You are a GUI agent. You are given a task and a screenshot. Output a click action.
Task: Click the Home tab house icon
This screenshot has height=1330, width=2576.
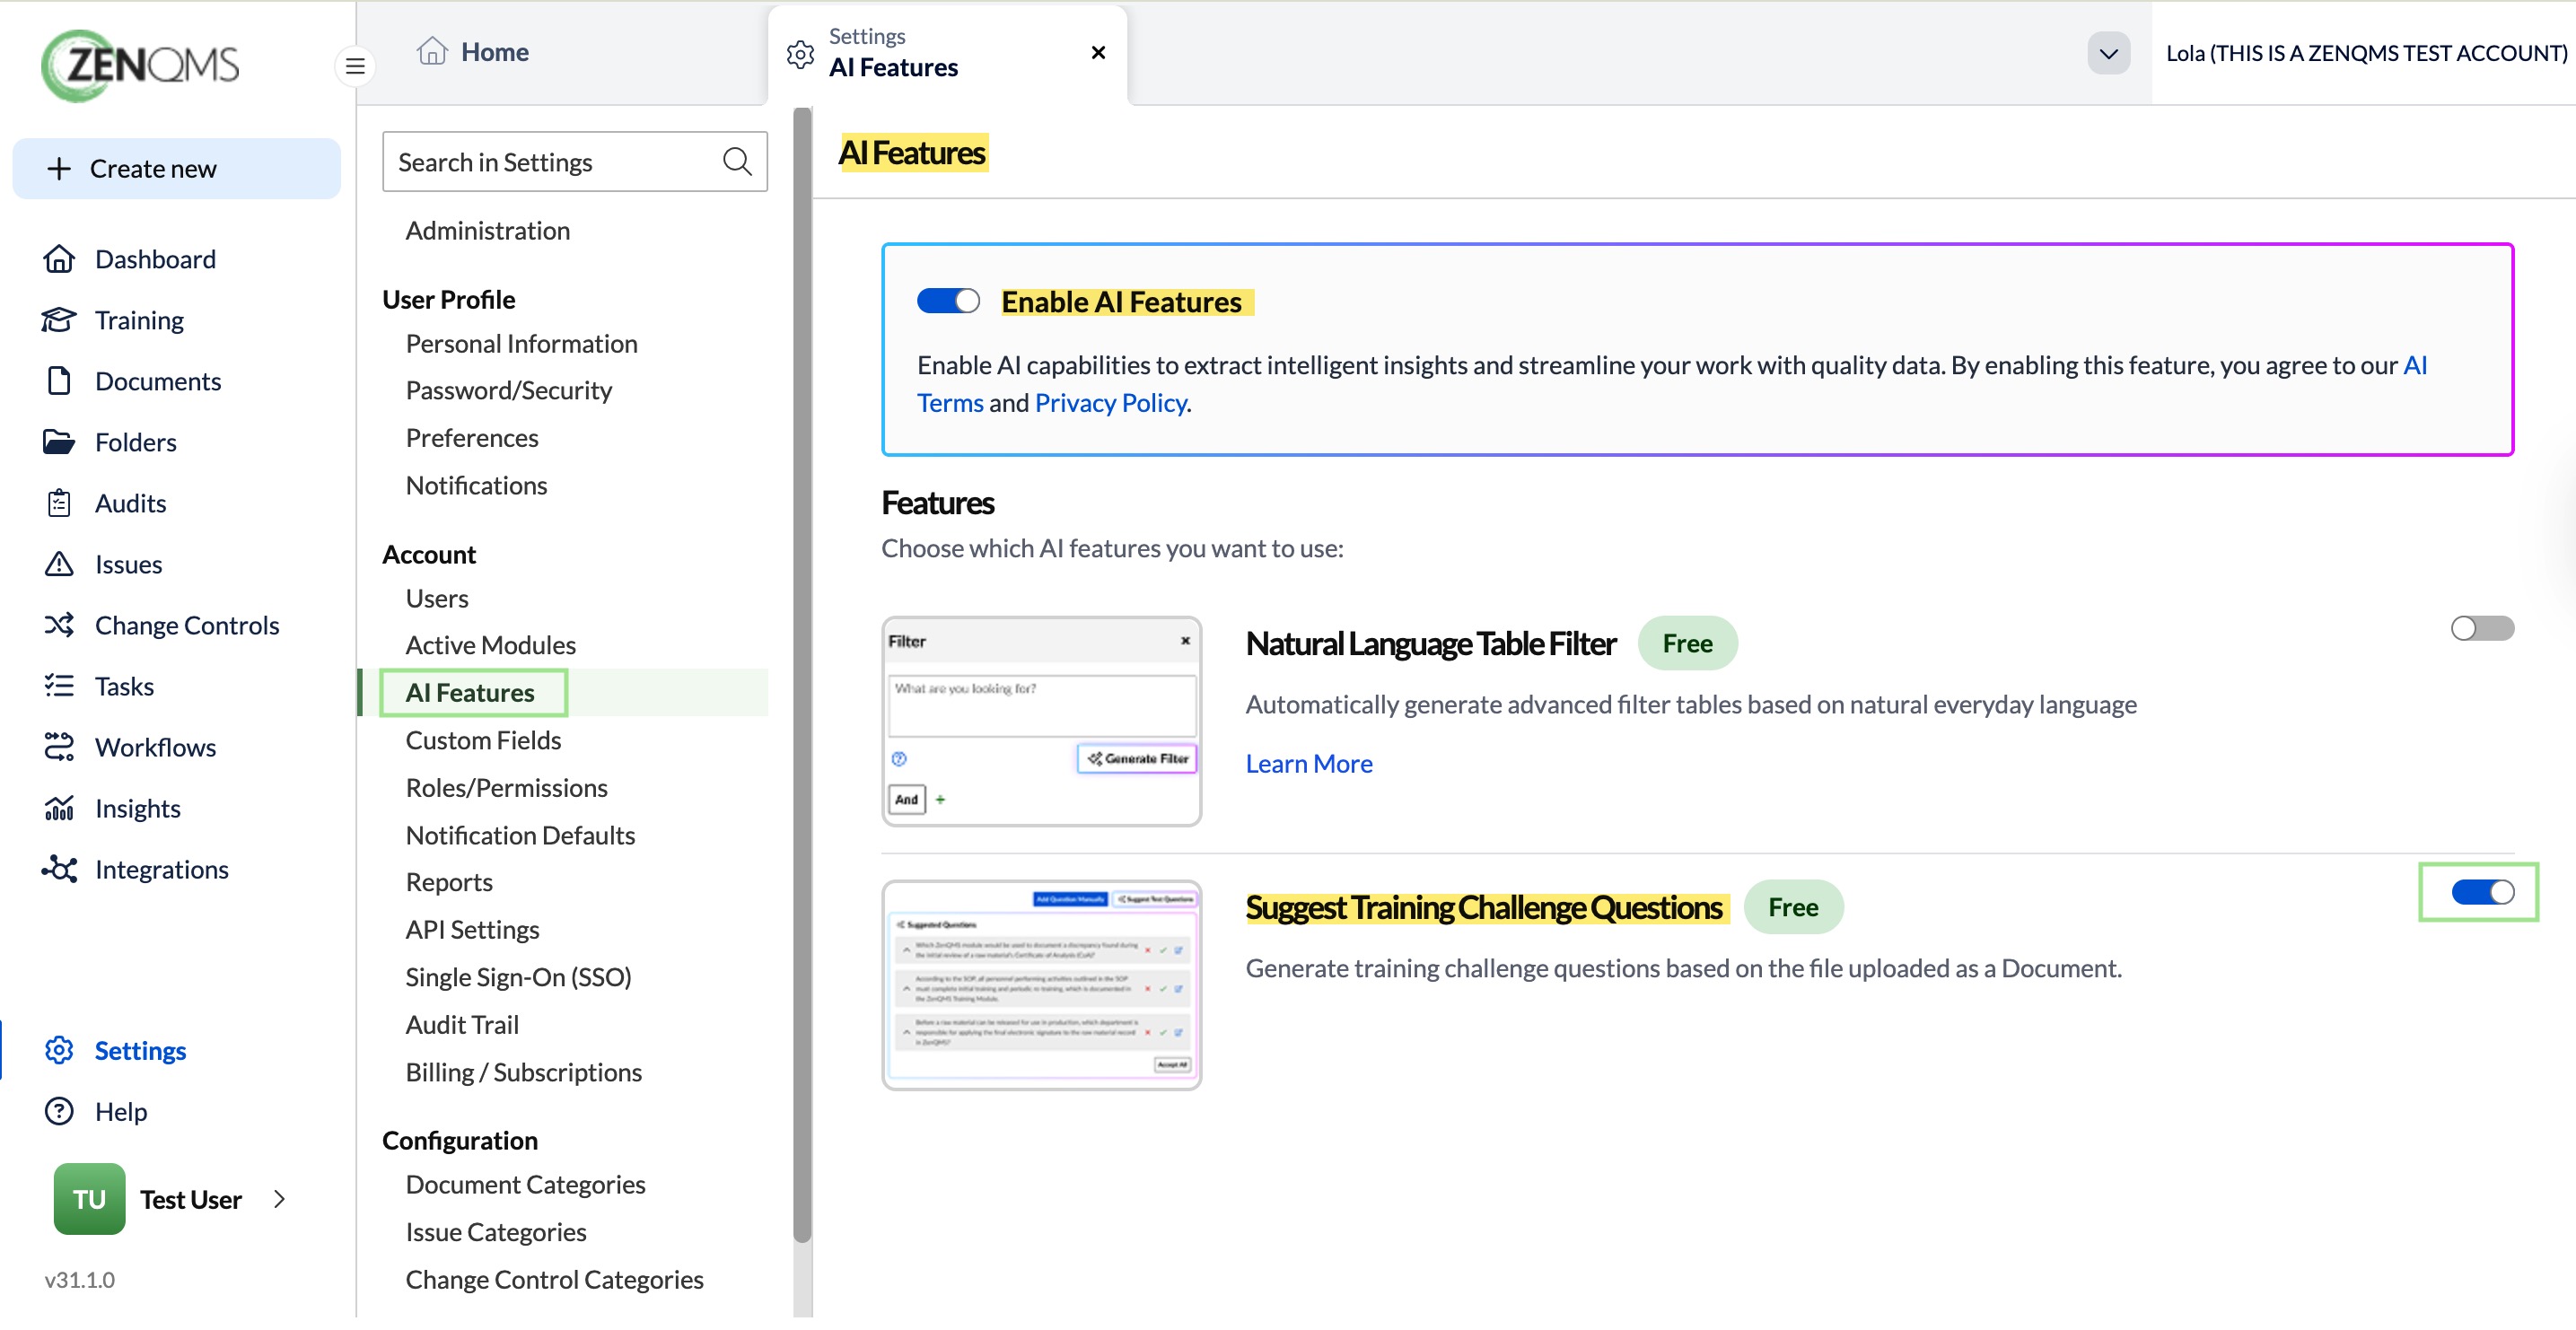pyautogui.click(x=432, y=51)
